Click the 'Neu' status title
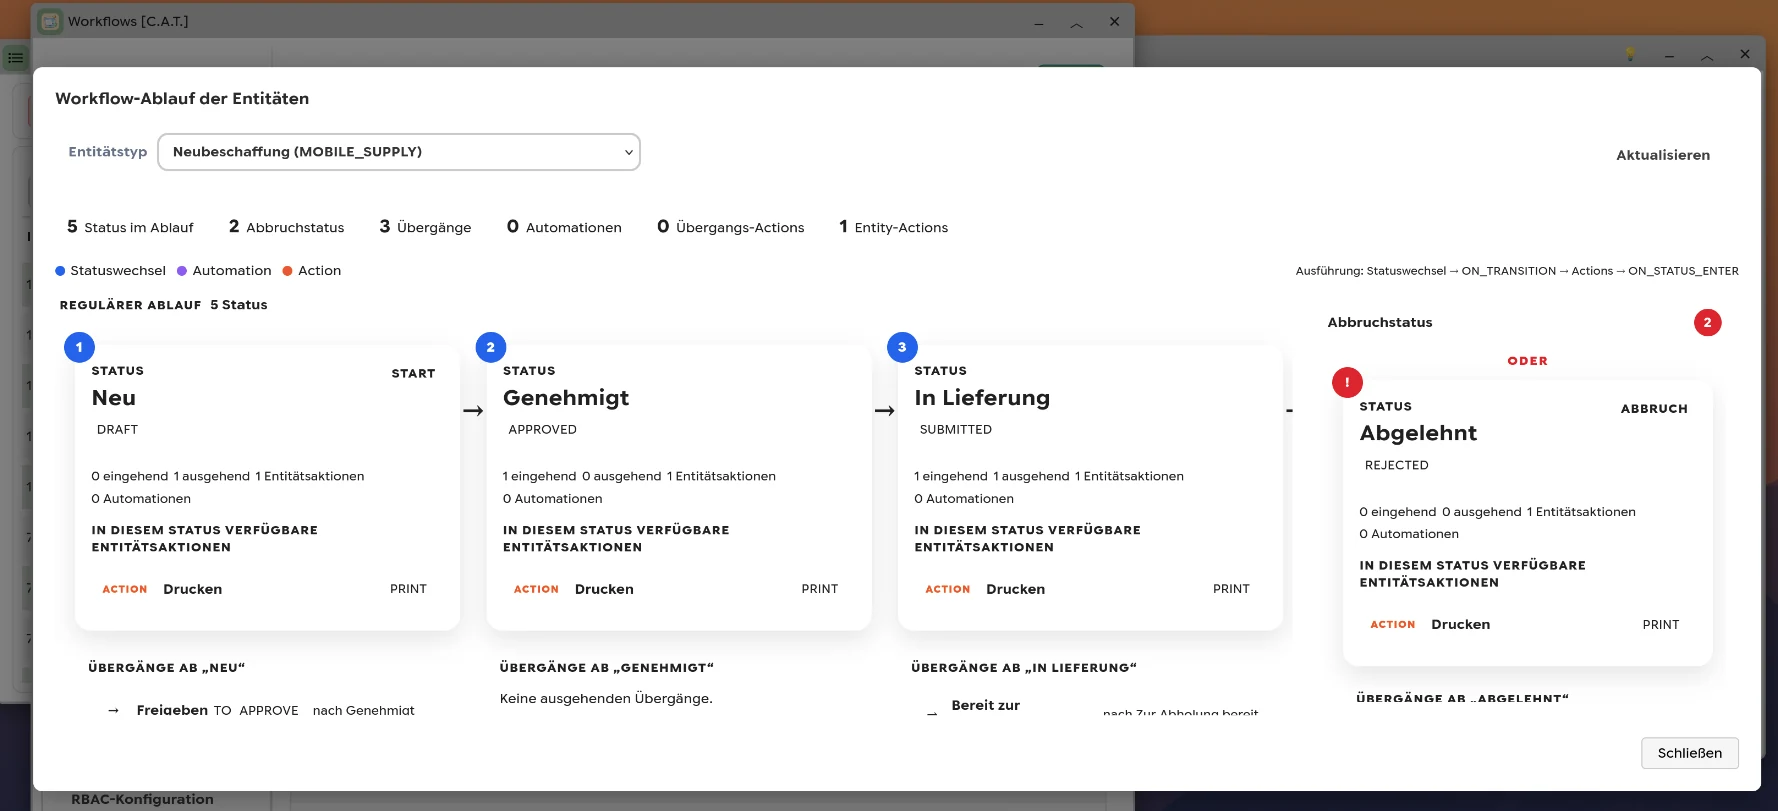1778x811 pixels. click(x=114, y=398)
